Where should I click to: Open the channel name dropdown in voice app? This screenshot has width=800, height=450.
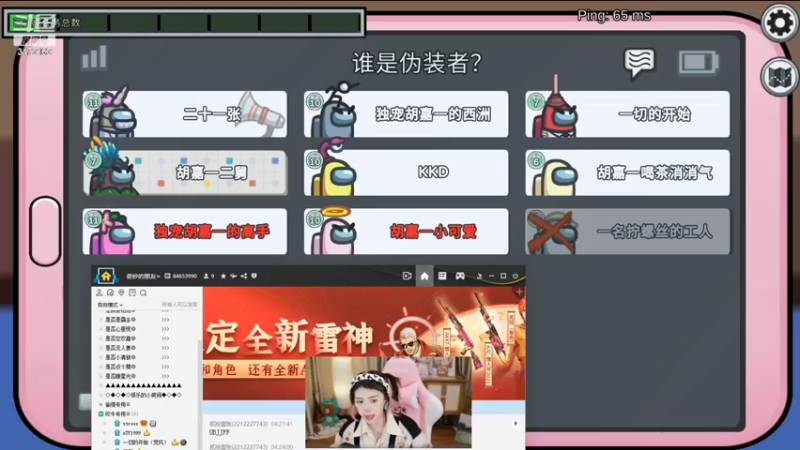coord(143,276)
